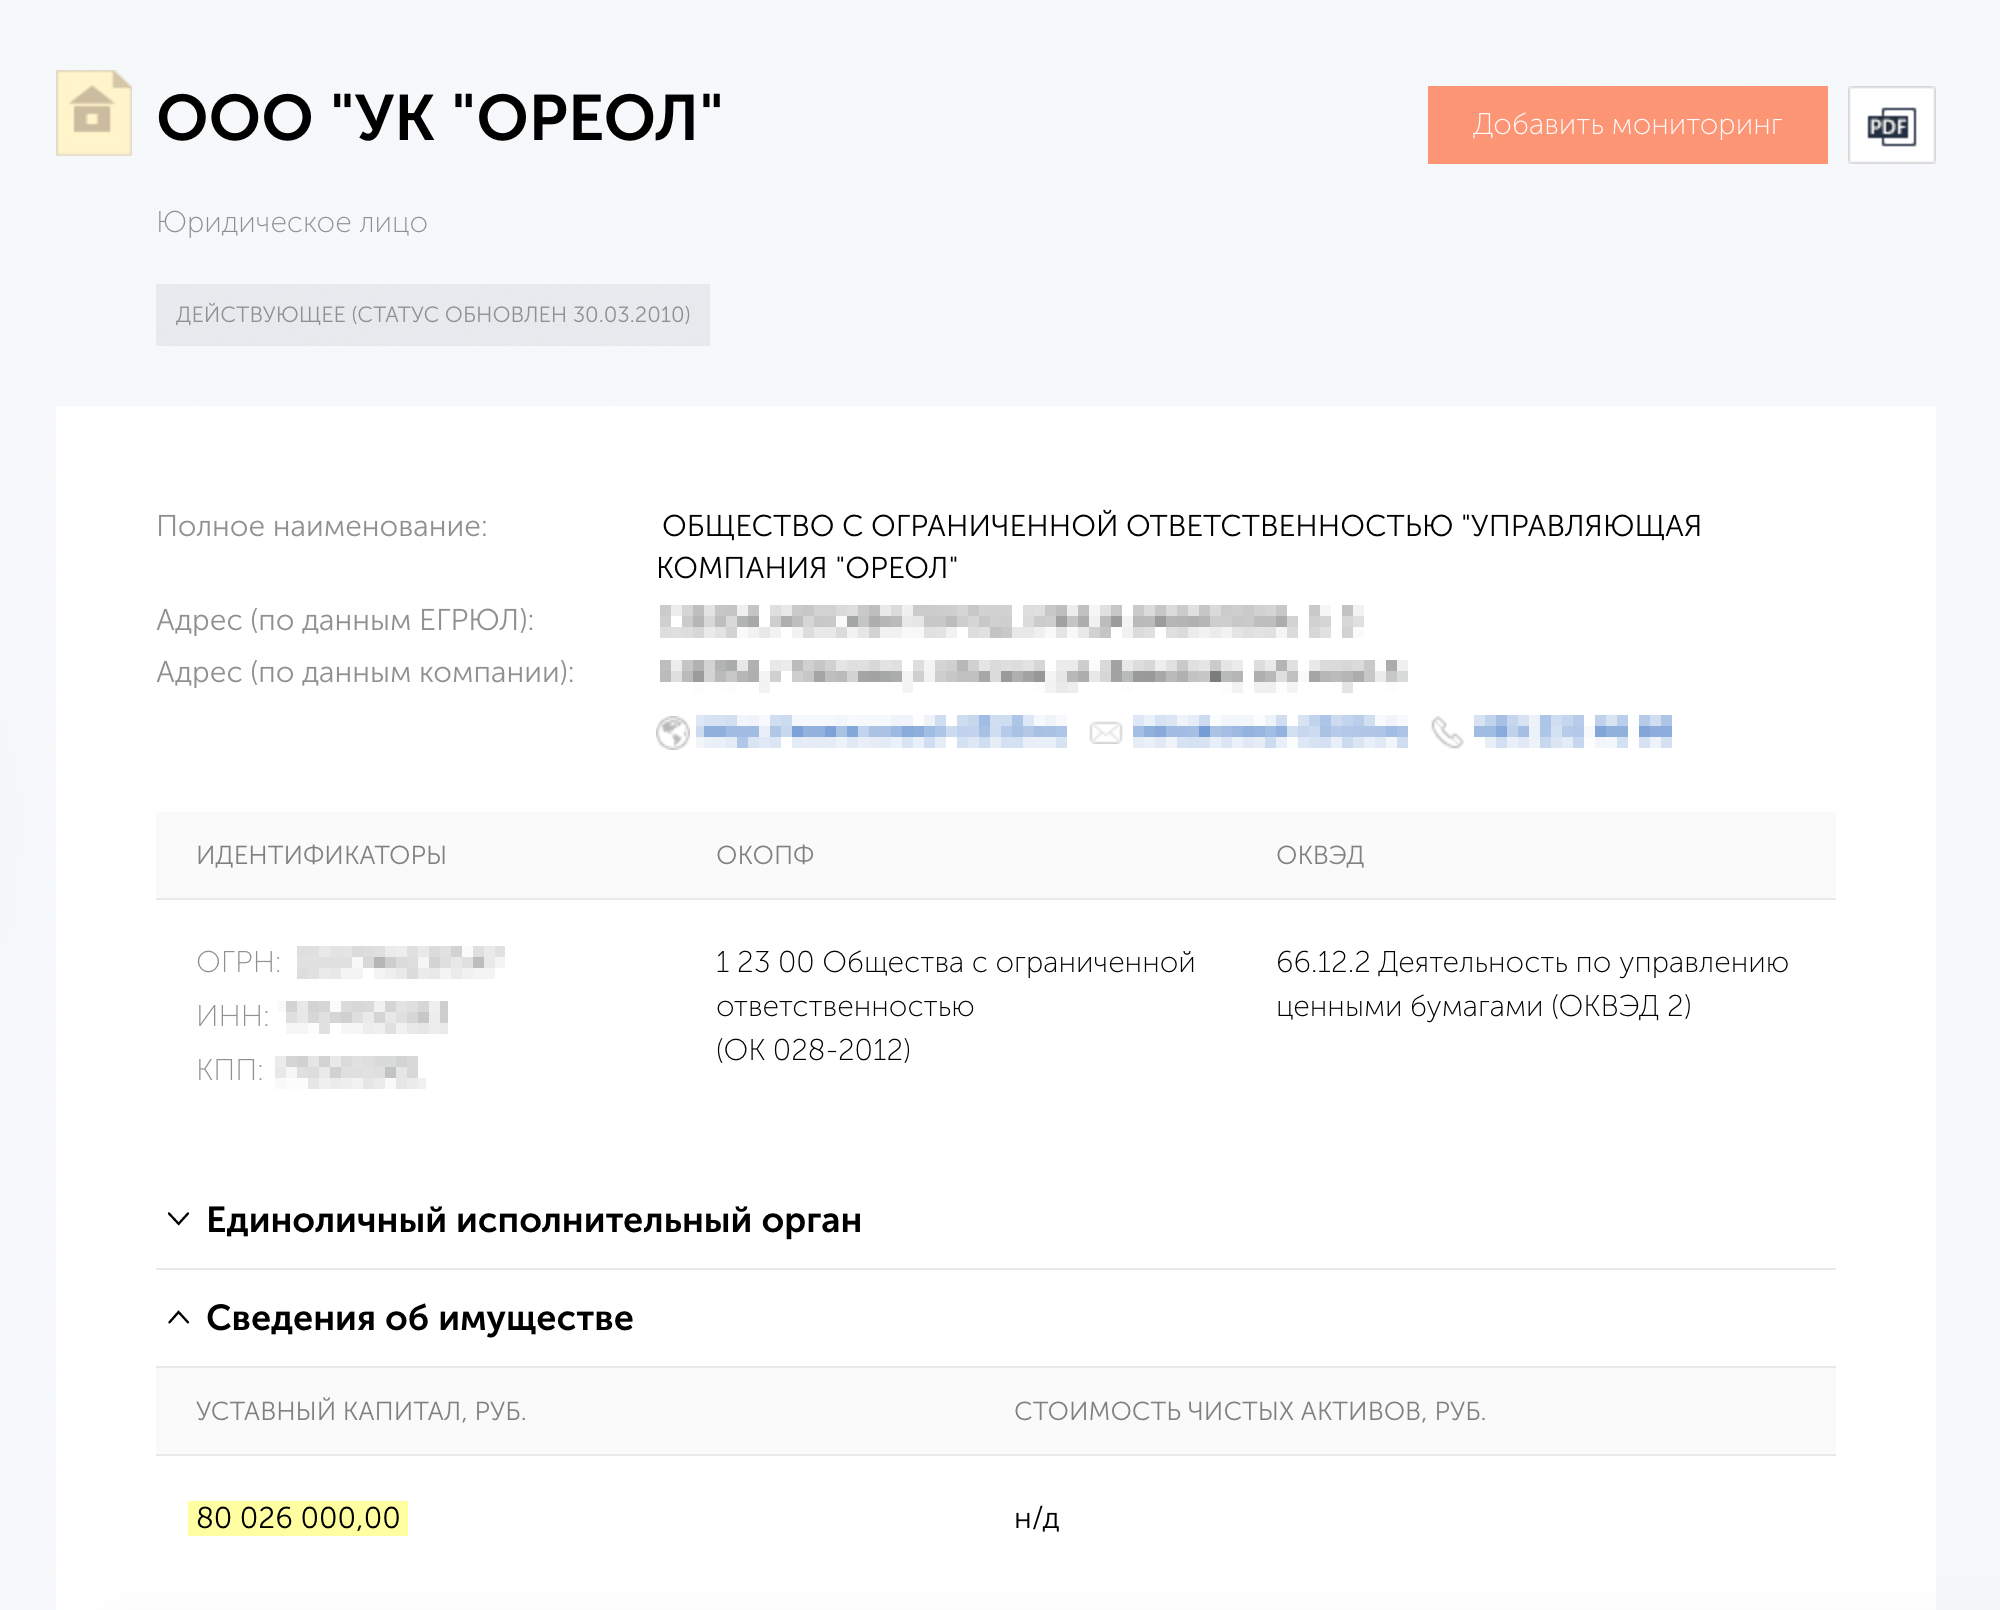
Task: Click the phone handset icon
Action: (1446, 733)
